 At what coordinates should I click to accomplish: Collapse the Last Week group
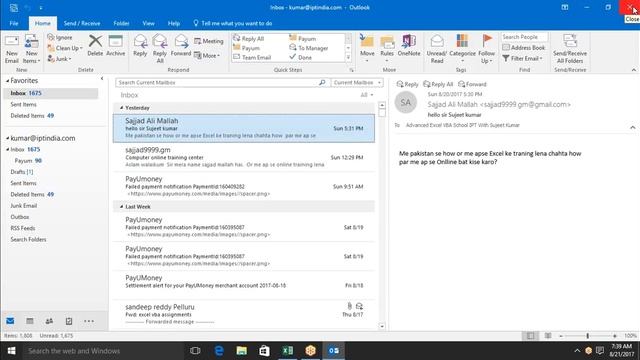121,207
